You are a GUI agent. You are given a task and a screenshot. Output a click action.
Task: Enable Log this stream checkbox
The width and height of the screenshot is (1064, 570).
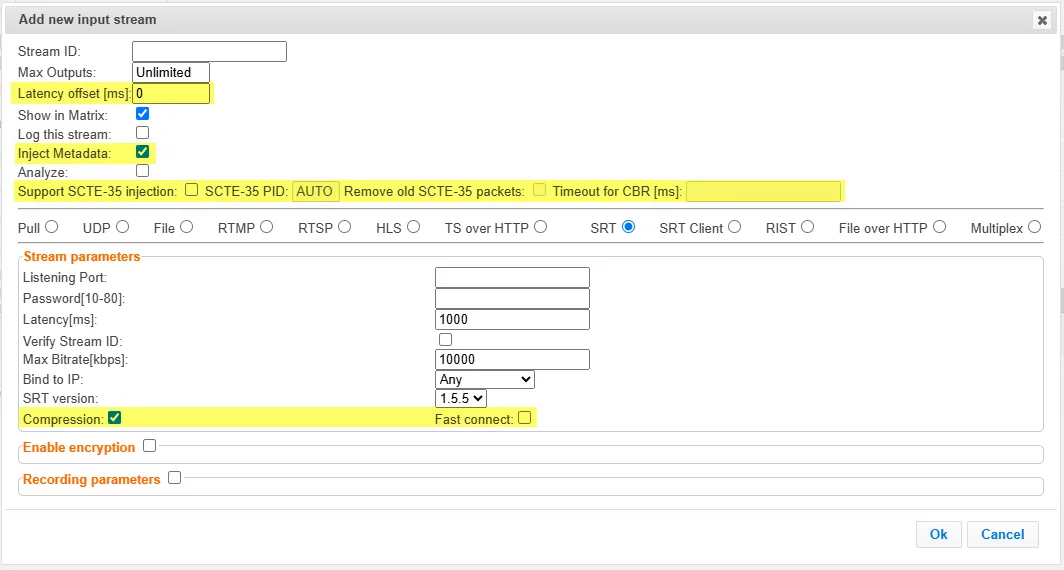[142, 132]
